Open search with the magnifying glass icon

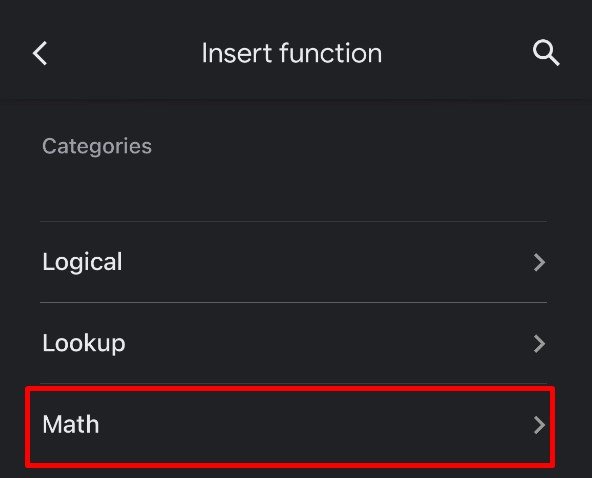tap(546, 53)
